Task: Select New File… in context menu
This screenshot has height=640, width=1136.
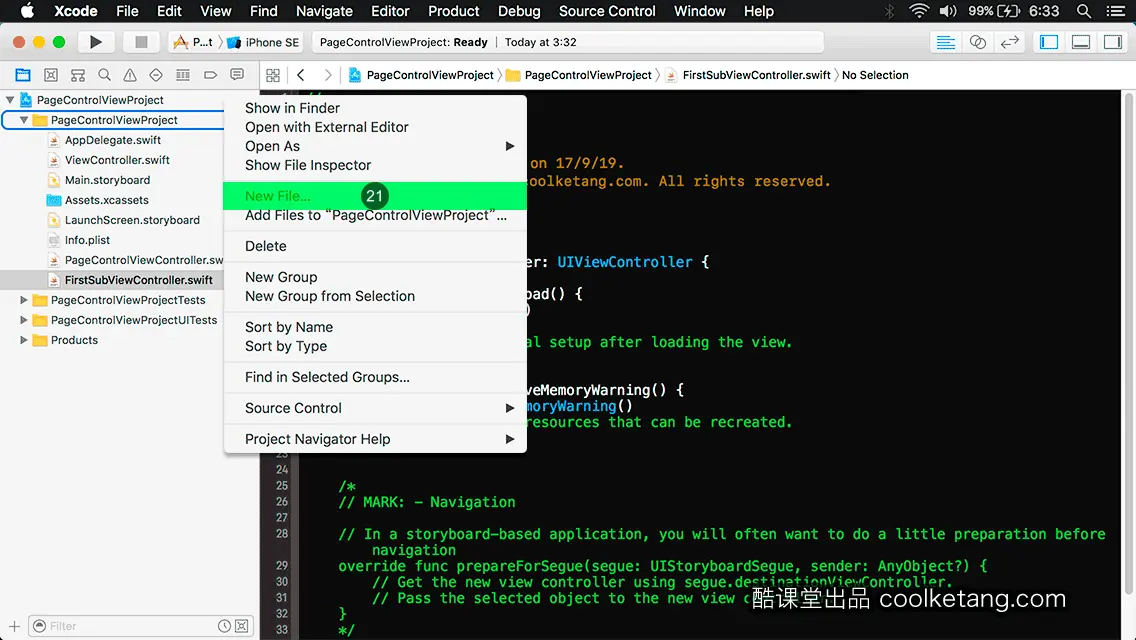Action: [x=375, y=196]
